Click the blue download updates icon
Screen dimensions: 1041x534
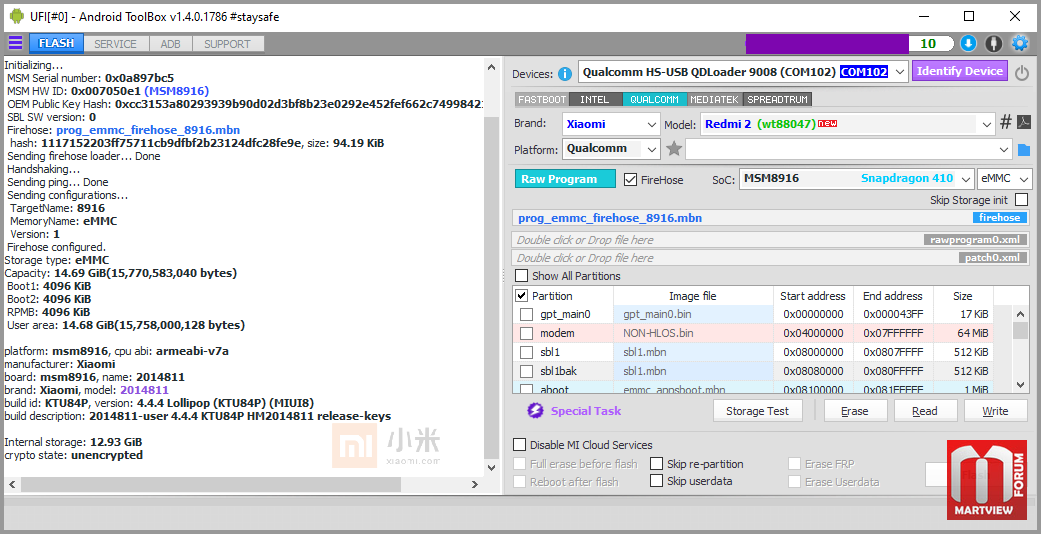968,43
